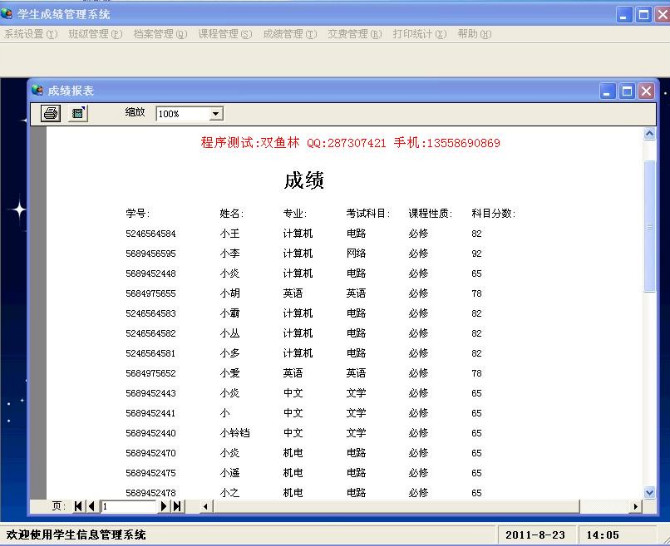Click 欢迎使用学生信息管理系统 status text

[x=76, y=535]
